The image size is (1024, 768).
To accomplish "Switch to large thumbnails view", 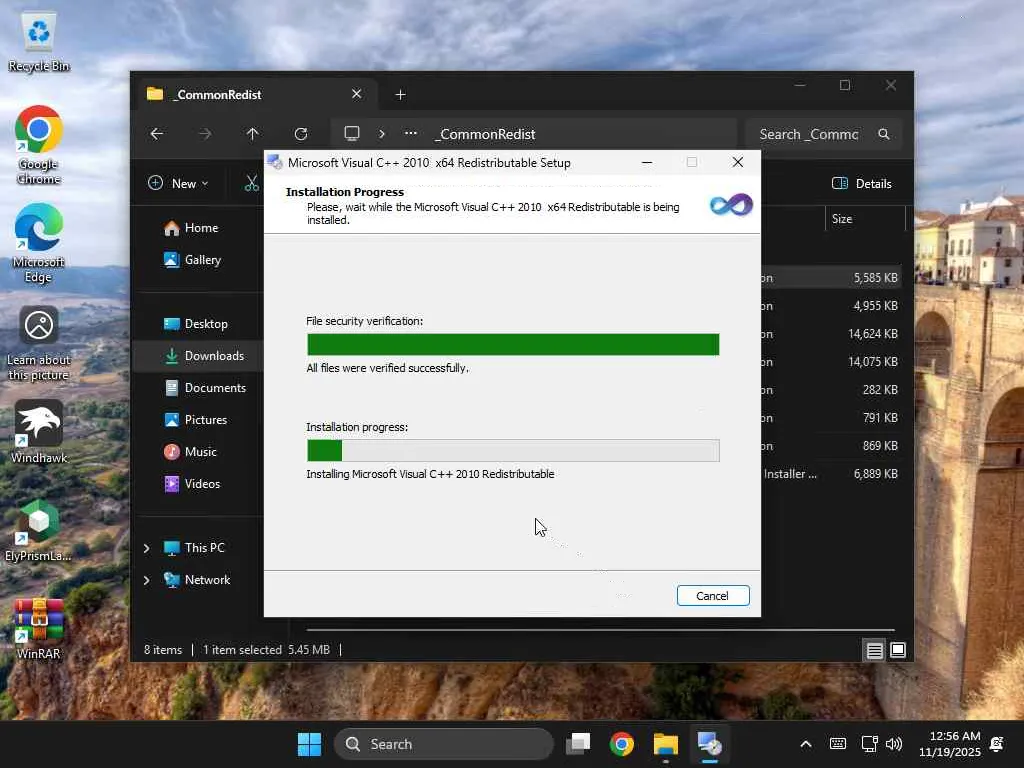I will click(x=898, y=650).
